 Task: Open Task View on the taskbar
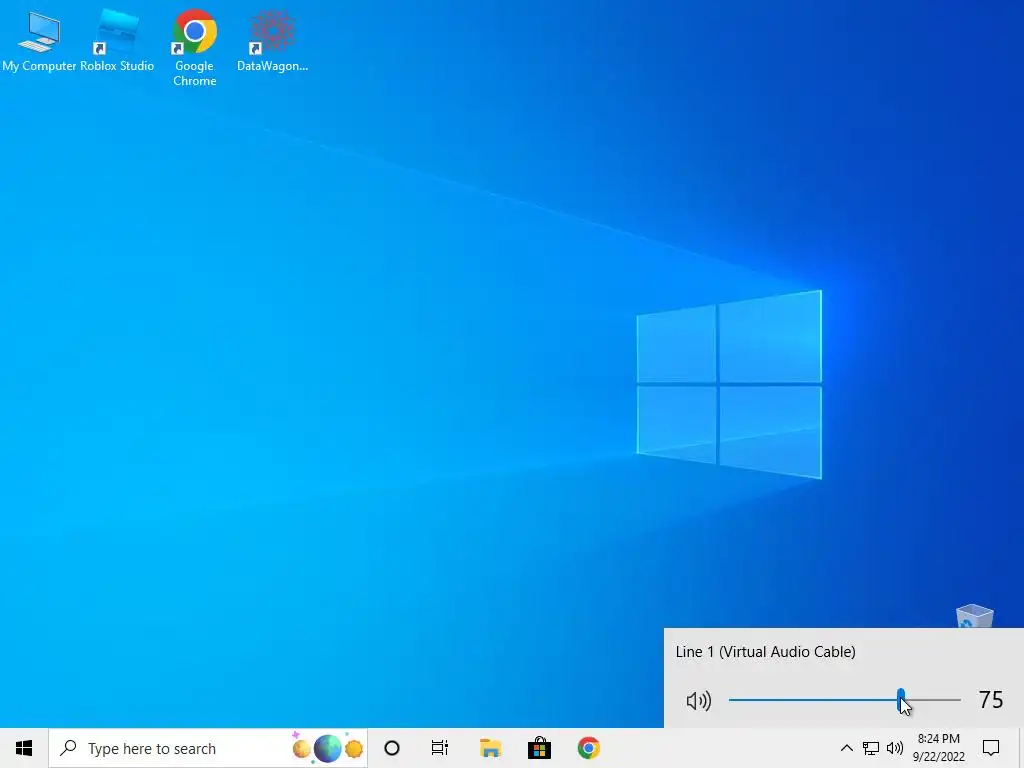coord(440,748)
